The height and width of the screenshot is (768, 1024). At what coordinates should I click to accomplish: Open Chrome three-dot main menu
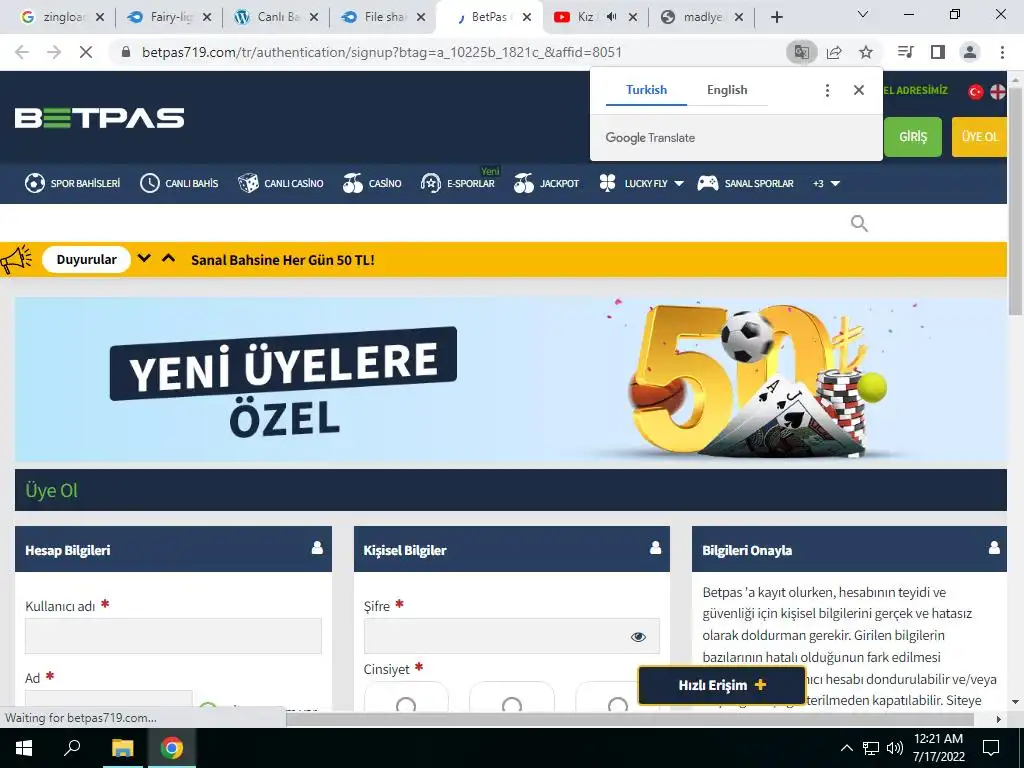[1002, 52]
